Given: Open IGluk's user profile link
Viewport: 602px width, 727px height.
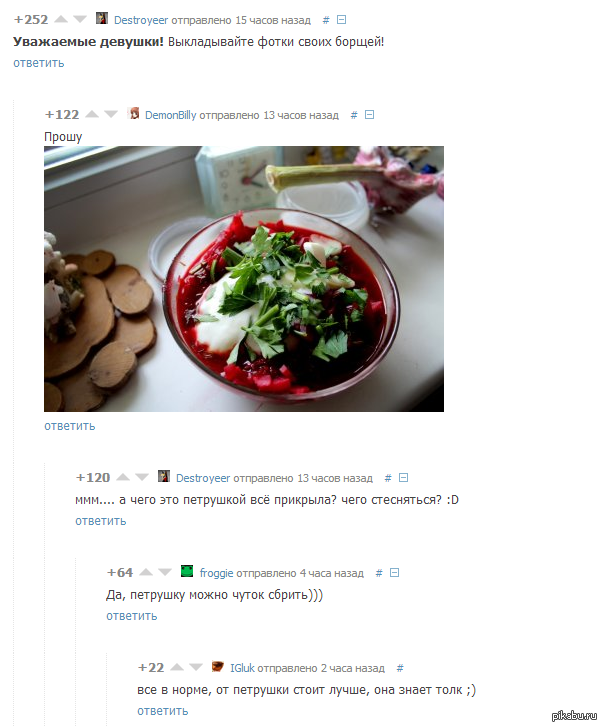Looking at the screenshot, I should [x=243, y=668].
